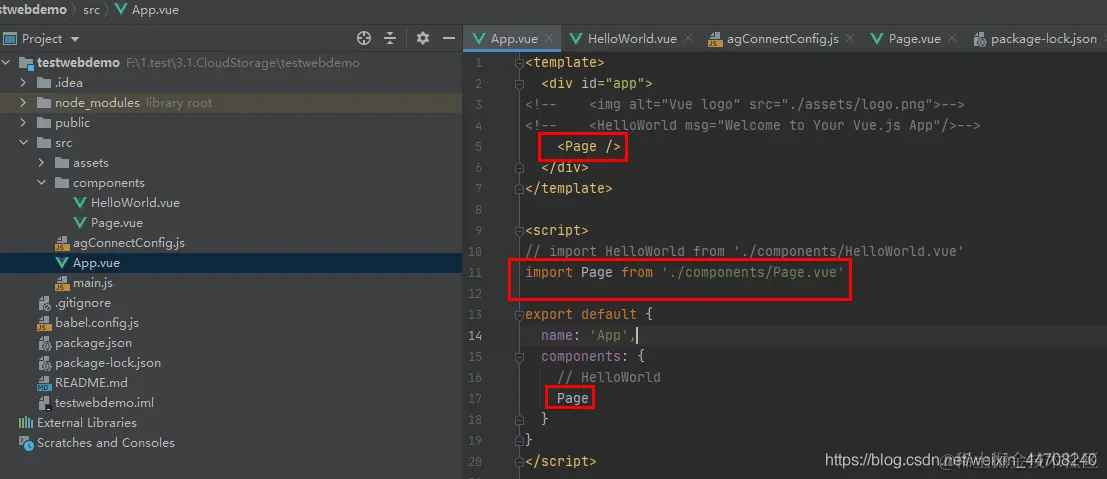This screenshot has width=1107, height=479.
Task: Select testwebdemo.iml in project tree
Action: [x=104, y=403]
